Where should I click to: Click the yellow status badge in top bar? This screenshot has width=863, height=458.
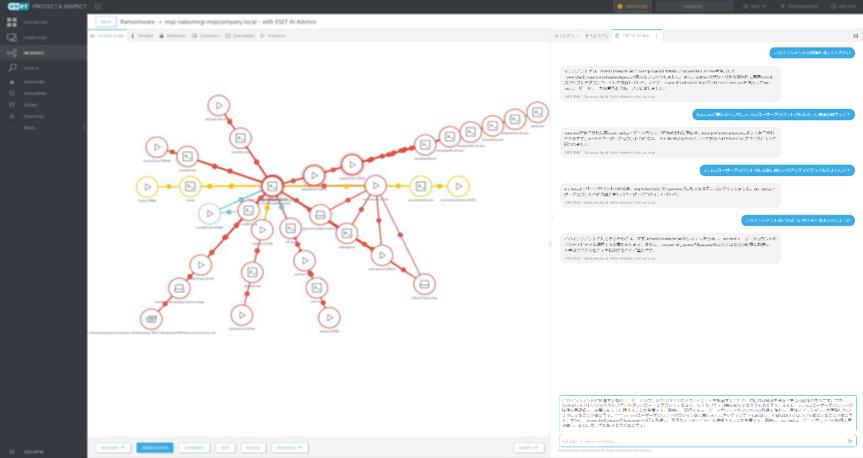coord(632,6)
